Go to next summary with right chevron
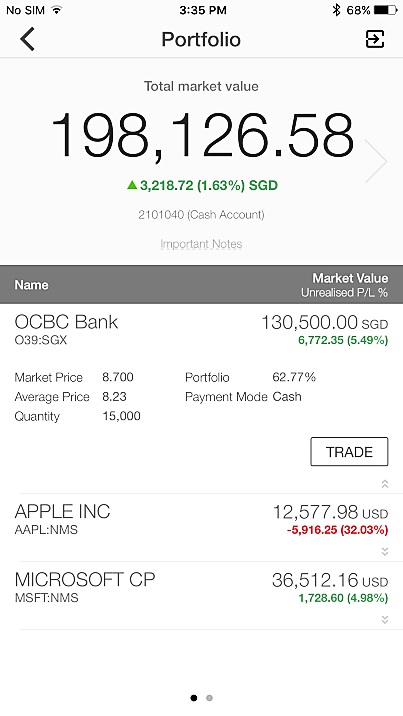Image resolution: width=403 pixels, height=716 pixels. coord(377,161)
